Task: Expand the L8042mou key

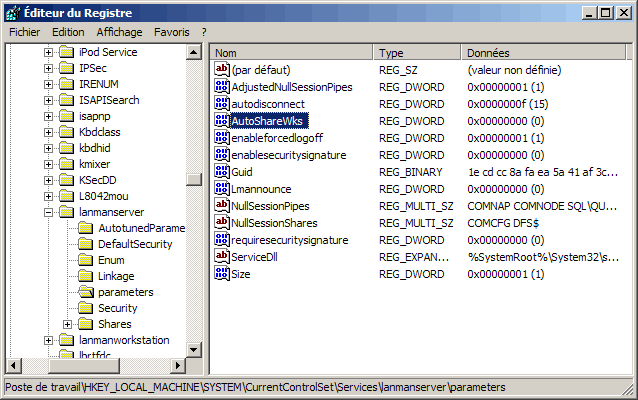Action: [48, 197]
